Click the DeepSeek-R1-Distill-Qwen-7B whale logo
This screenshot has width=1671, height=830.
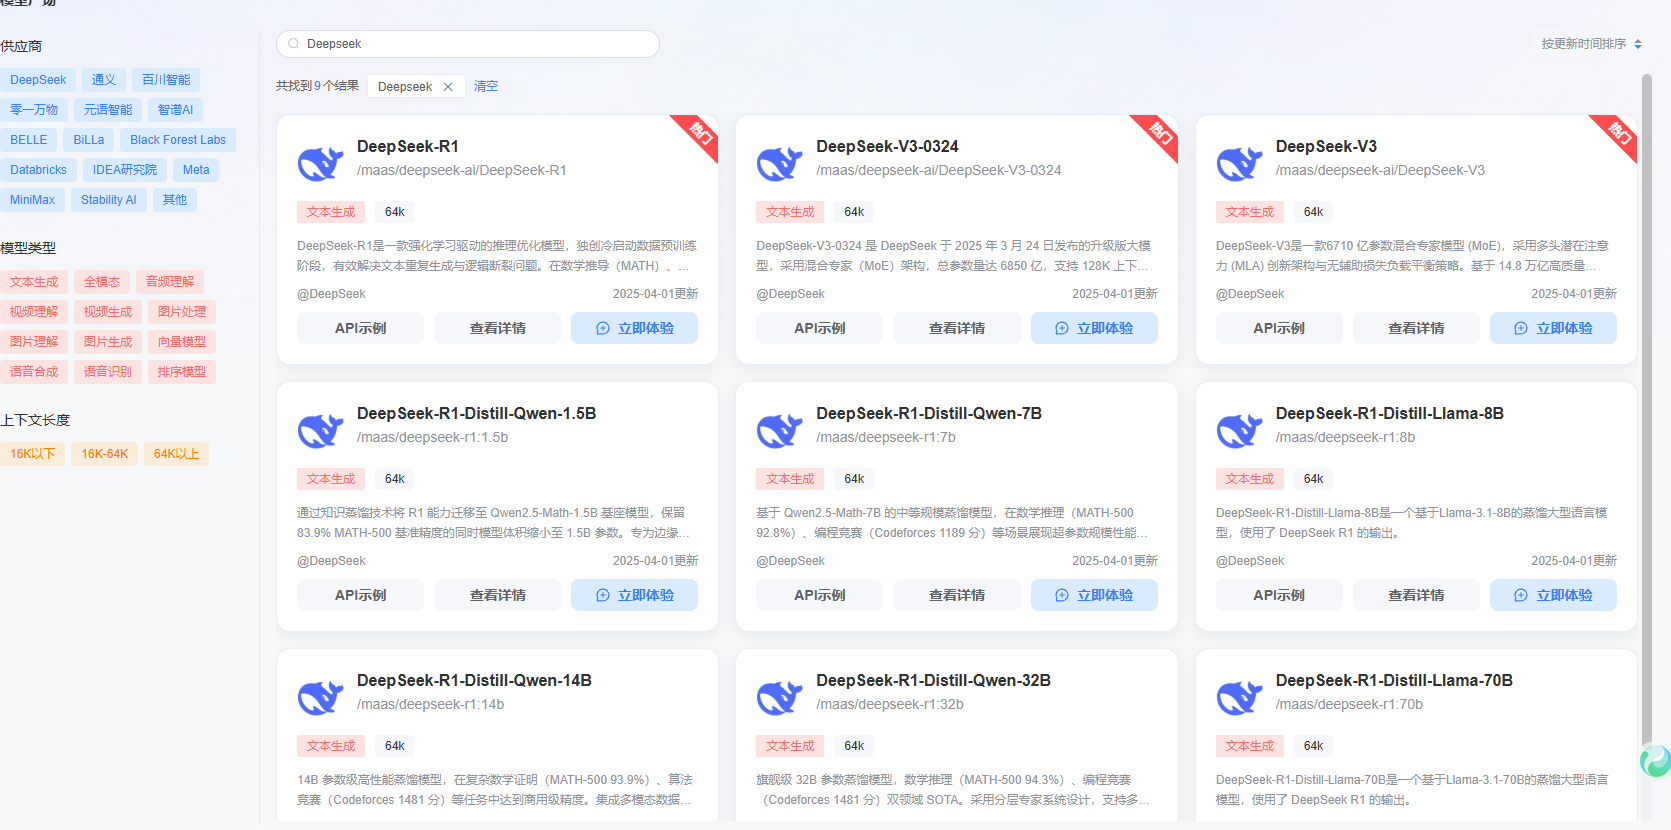click(780, 429)
